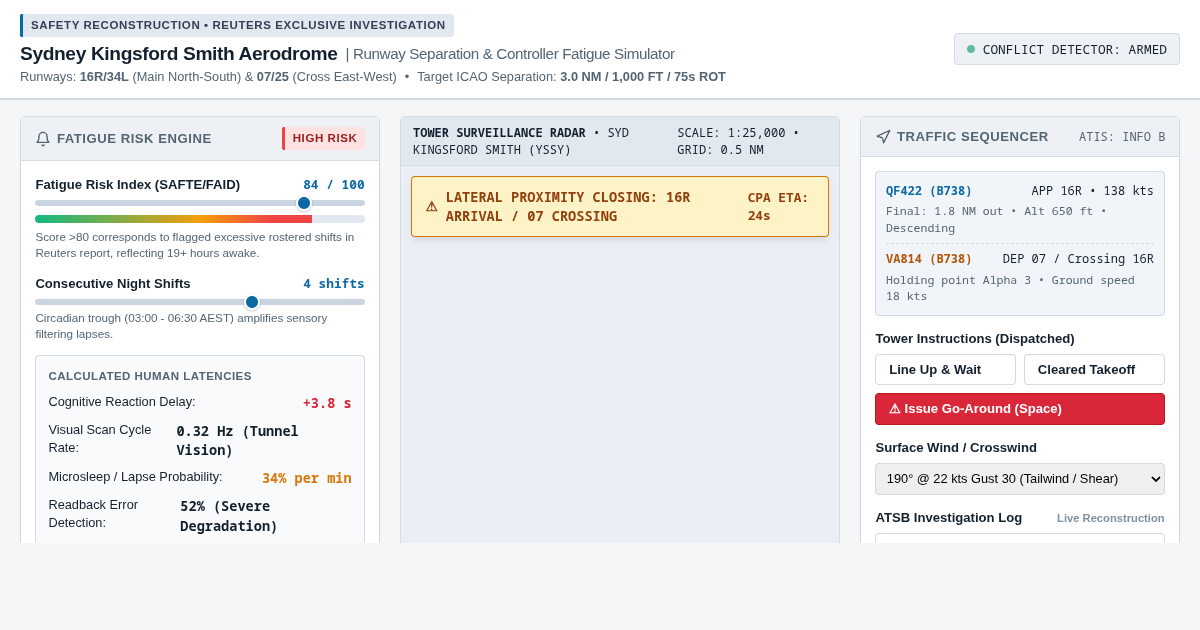This screenshot has width=1200, height=630.
Task: Click the 4 shifts value
Action: pos(334,284)
